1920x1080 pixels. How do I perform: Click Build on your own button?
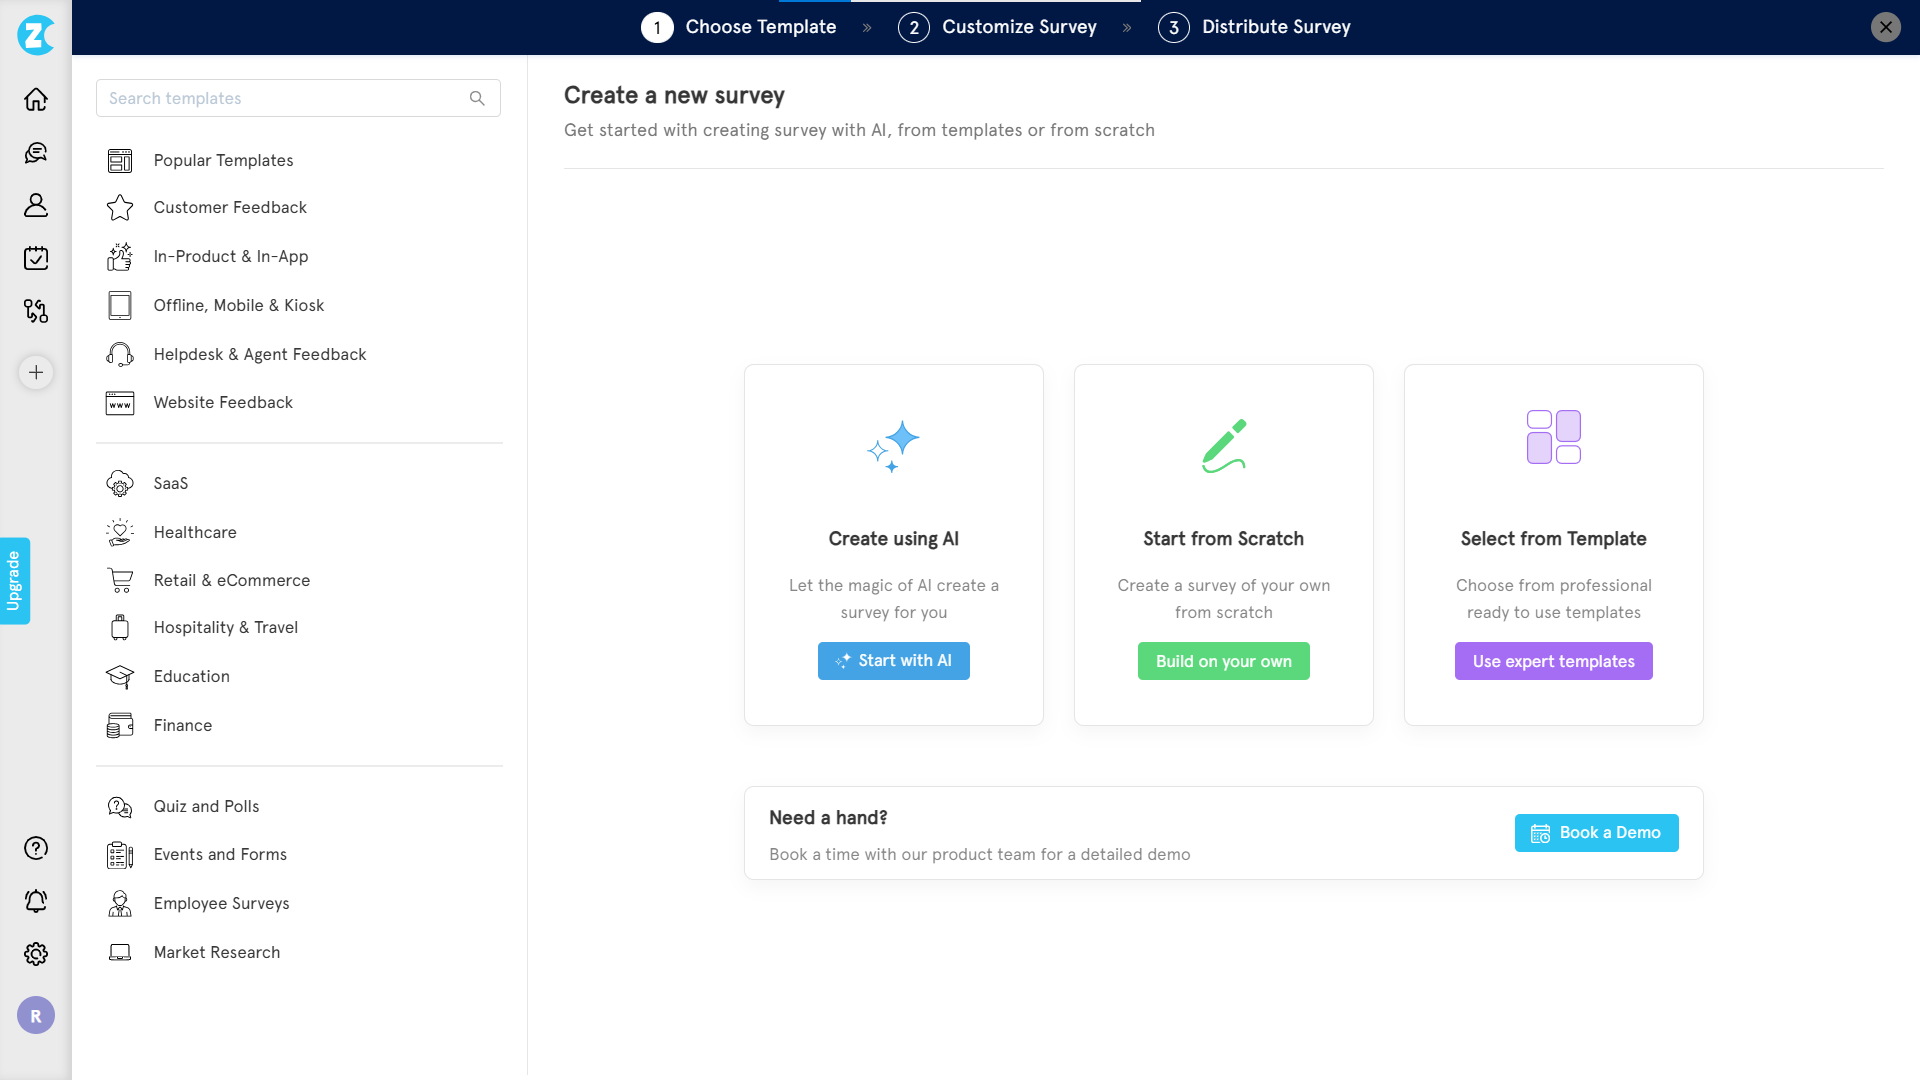click(x=1223, y=661)
